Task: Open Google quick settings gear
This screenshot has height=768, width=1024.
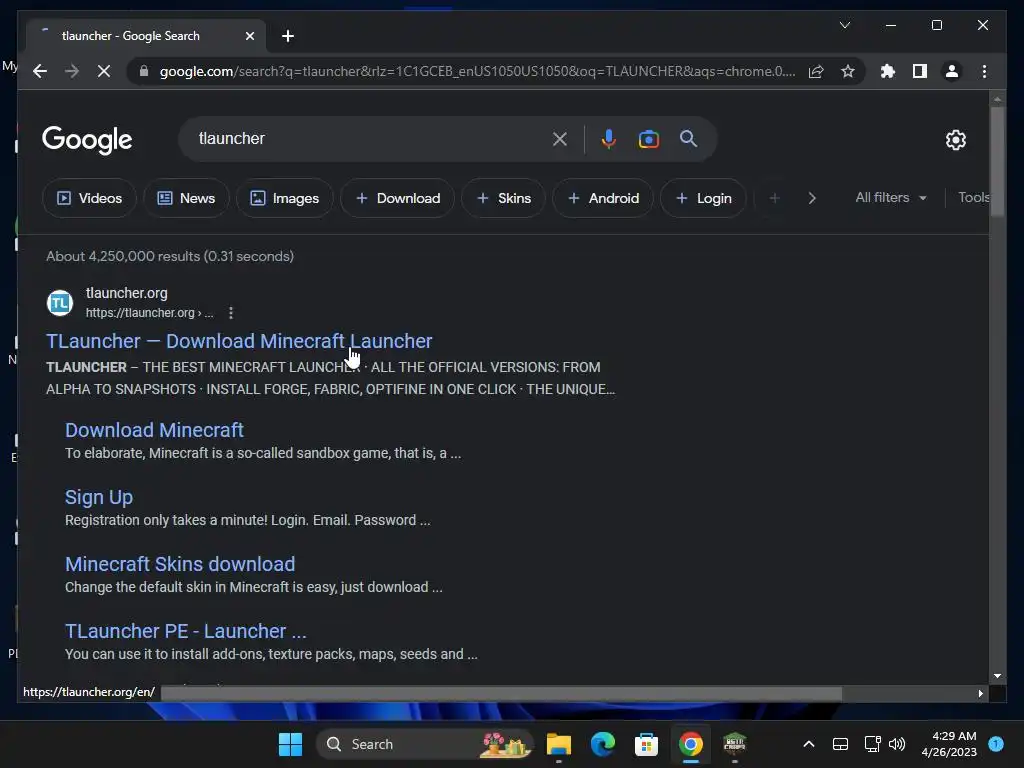Action: pos(955,140)
